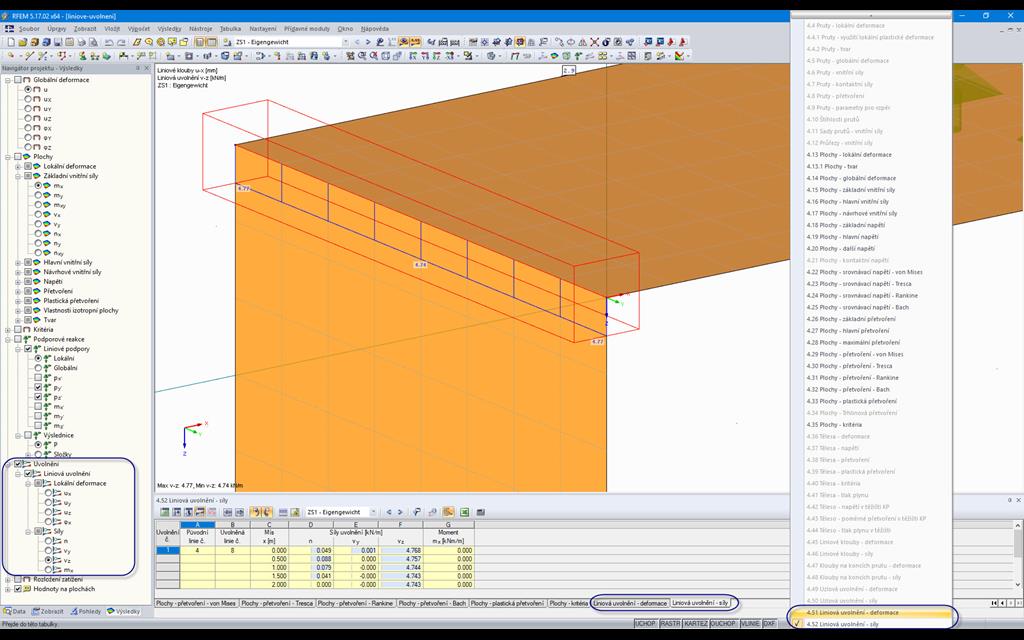
Task: Open the Nástroje menu
Action: tap(200, 29)
